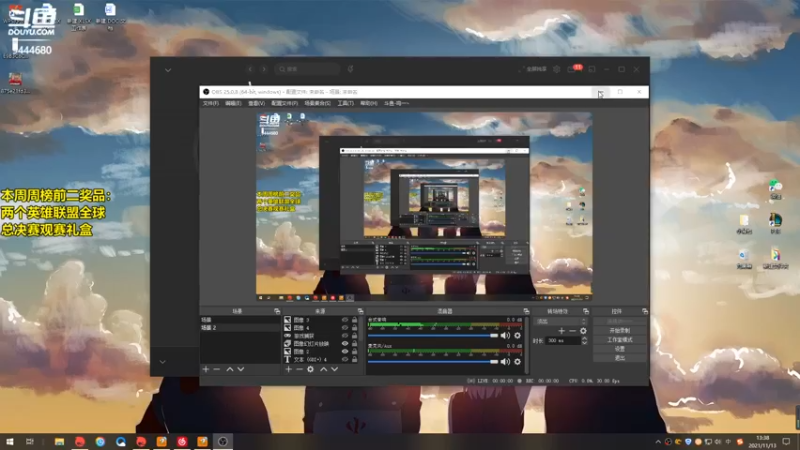Click the back arrow in the dark window
This screenshot has width=800, height=450.
point(250,69)
